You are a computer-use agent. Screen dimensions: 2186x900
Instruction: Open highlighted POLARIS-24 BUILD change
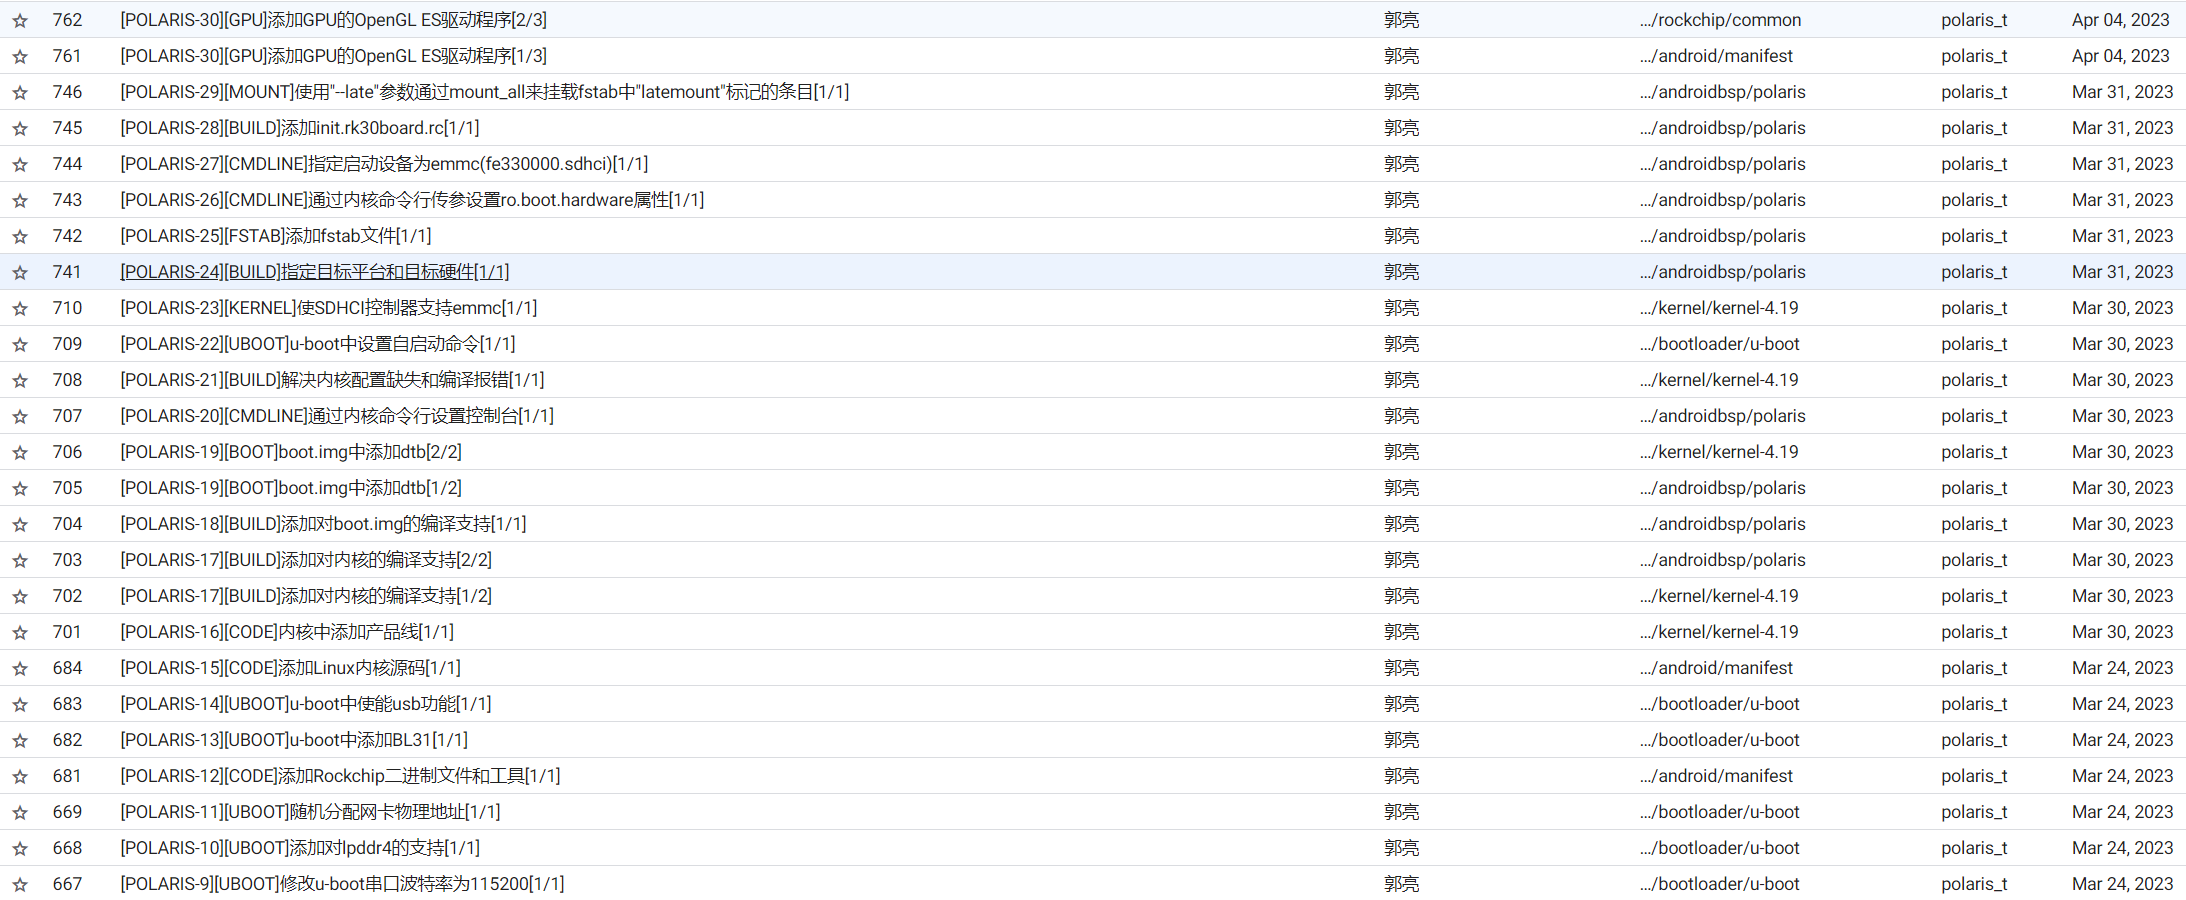[314, 272]
